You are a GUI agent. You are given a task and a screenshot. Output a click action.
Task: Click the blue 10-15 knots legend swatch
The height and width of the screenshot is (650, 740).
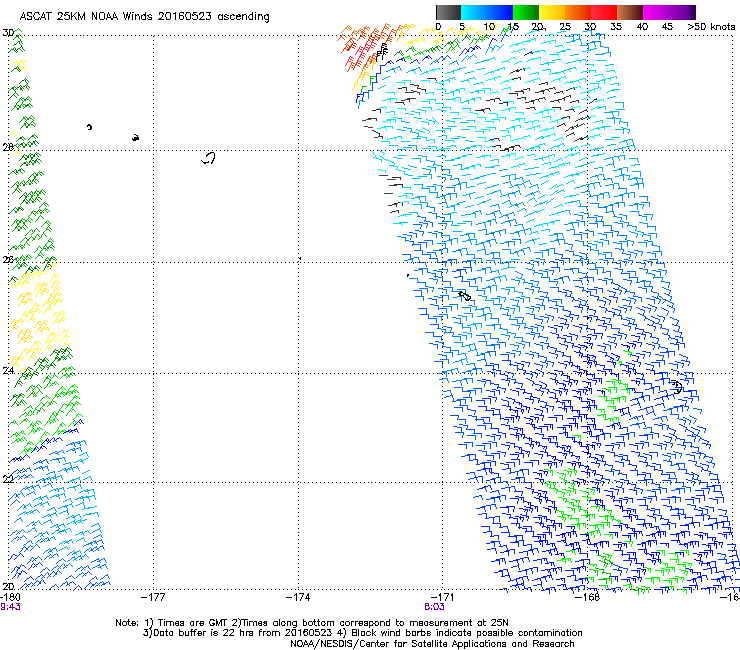coord(500,12)
